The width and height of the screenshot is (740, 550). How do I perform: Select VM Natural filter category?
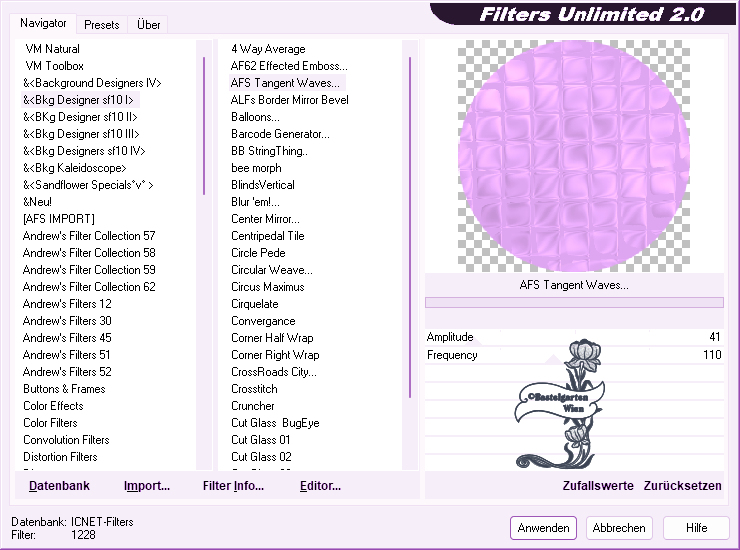tap(52, 49)
